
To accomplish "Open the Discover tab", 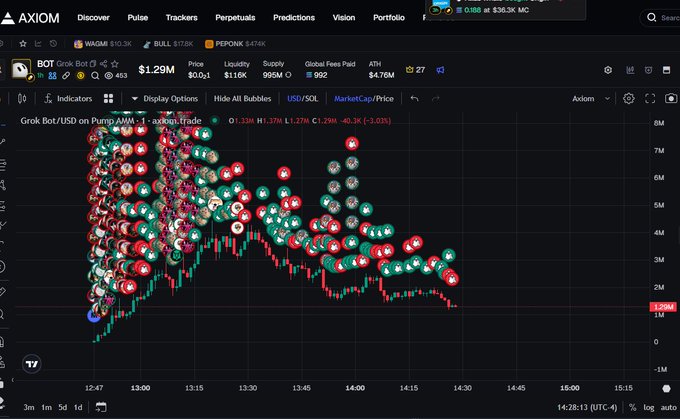I will 93,18.
